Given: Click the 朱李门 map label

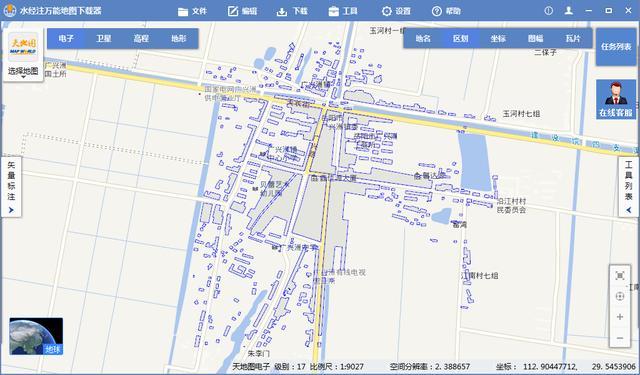Looking at the screenshot, I should tap(259, 353).
